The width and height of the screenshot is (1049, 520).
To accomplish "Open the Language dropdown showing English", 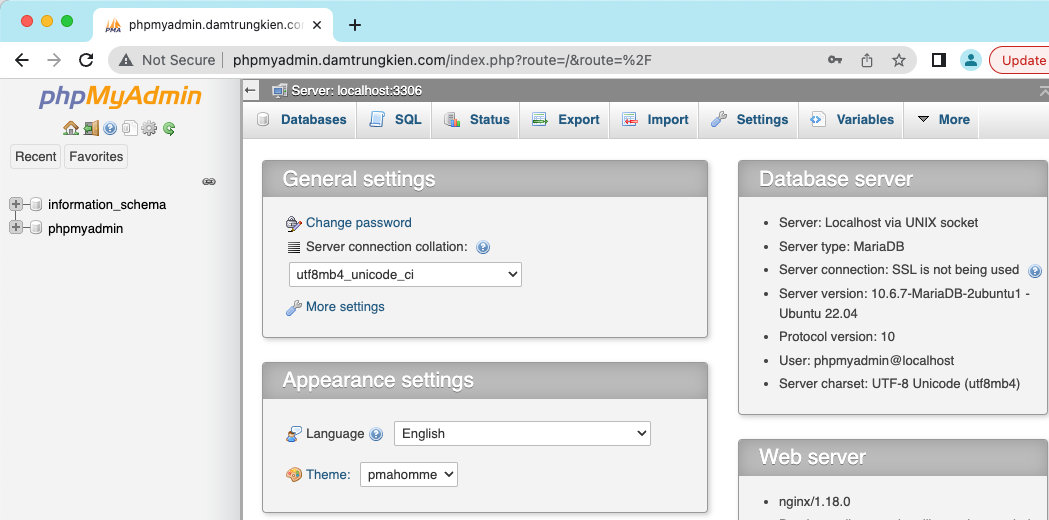I will coord(522,434).
